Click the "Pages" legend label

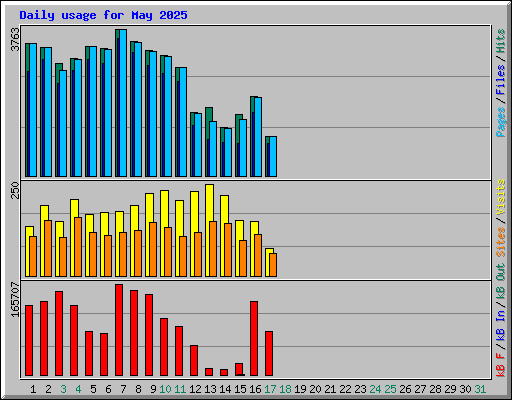(500, 122)
